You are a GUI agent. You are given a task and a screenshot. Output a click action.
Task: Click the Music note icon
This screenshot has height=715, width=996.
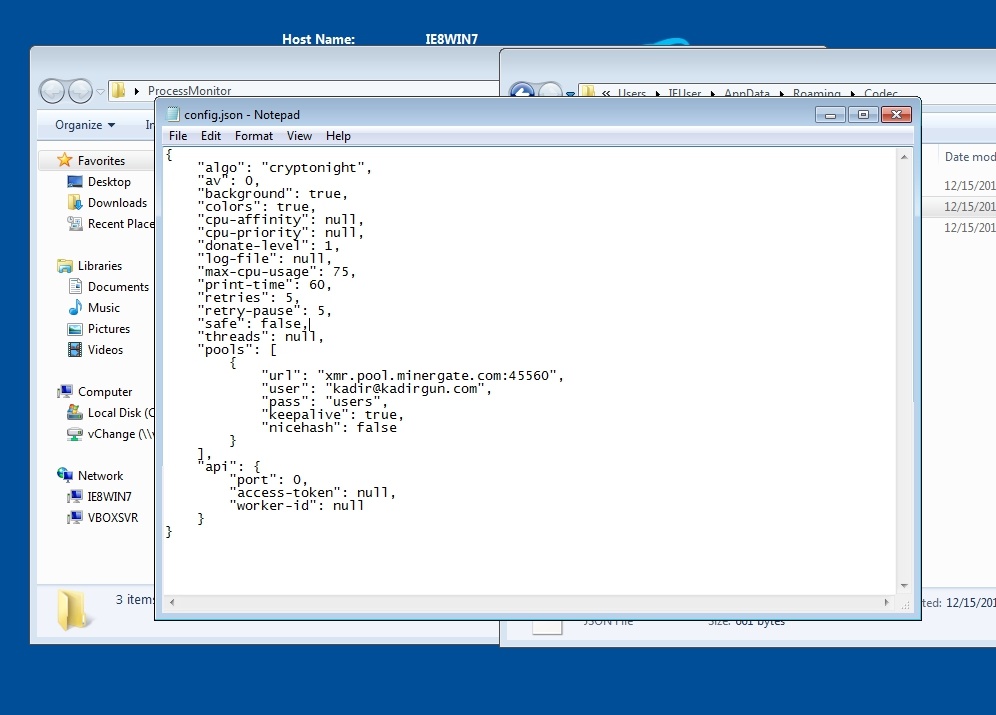click(x=75, y=307)
